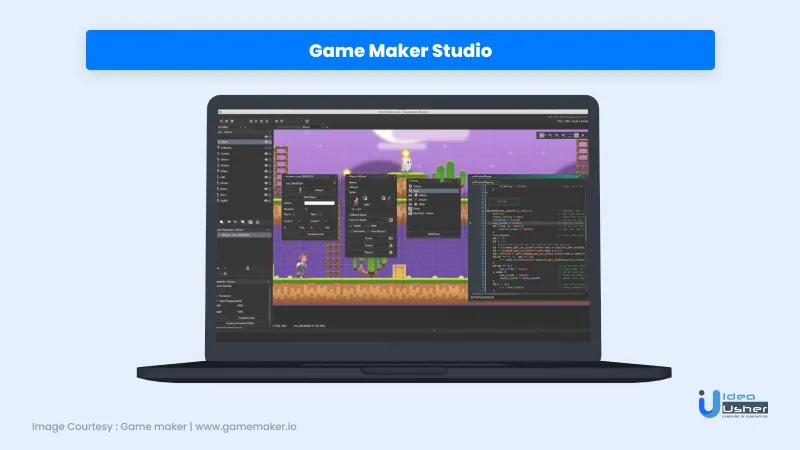Select the white ghost instance in the room

(406, 164)
